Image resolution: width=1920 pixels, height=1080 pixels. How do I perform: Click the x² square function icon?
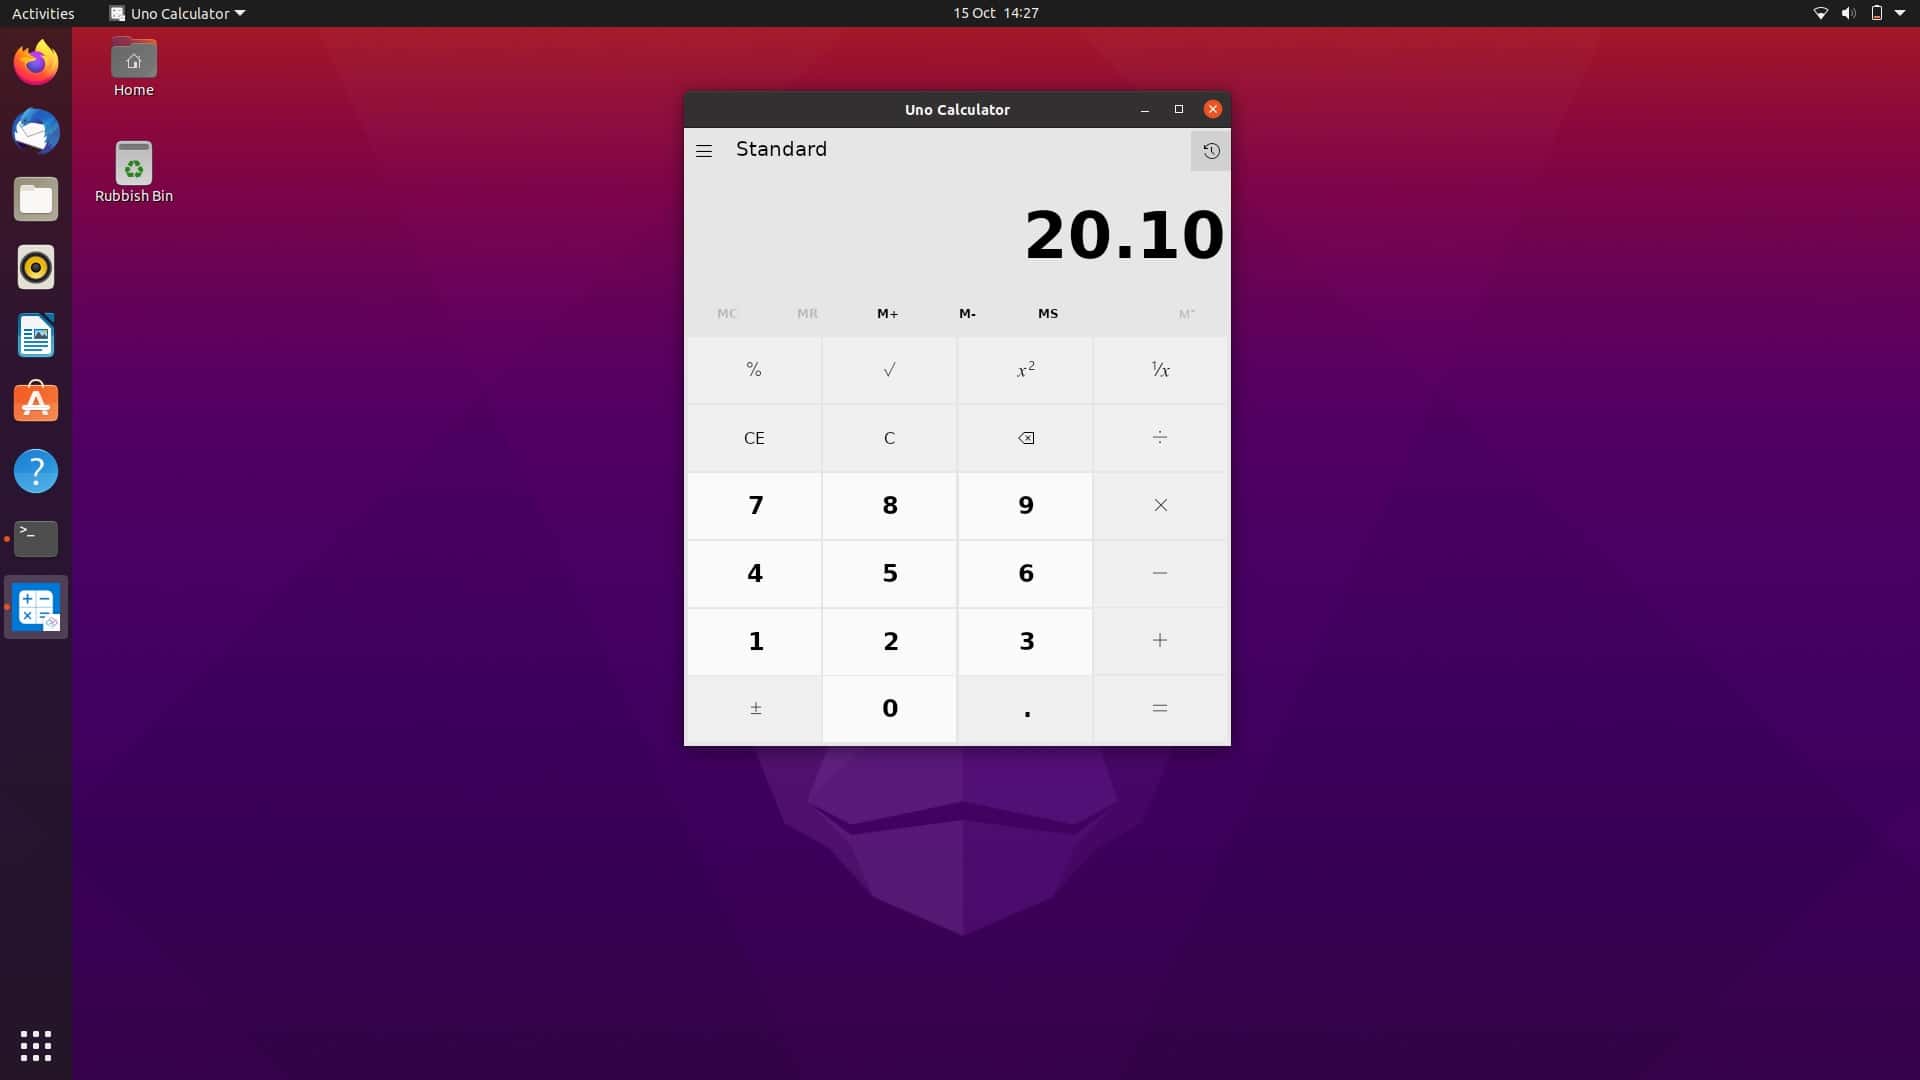pos(1025,369)
